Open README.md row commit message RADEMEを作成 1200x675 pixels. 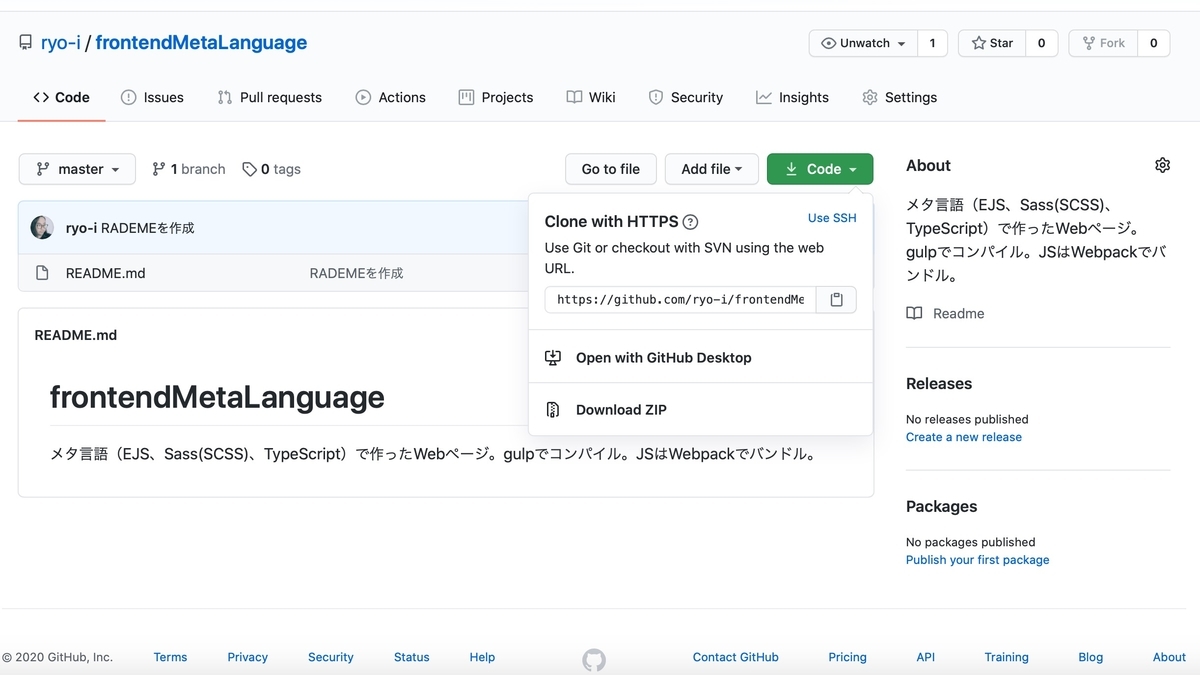356,273
